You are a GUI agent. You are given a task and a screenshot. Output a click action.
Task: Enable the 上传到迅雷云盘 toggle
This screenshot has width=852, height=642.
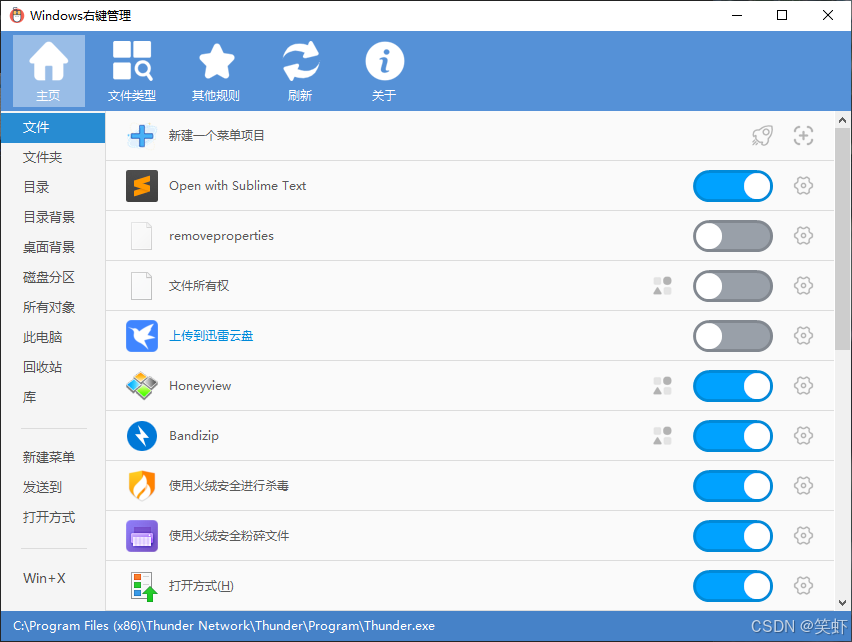732,336
